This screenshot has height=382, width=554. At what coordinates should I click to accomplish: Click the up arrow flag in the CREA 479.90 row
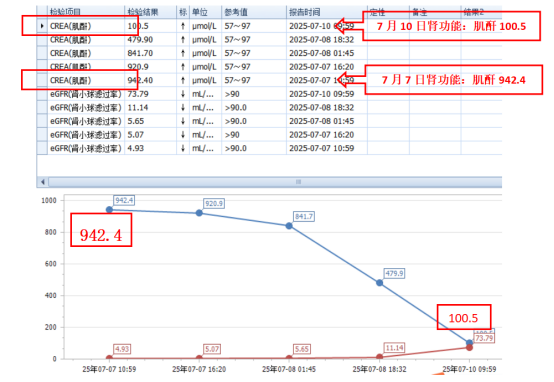pos(183,40)
